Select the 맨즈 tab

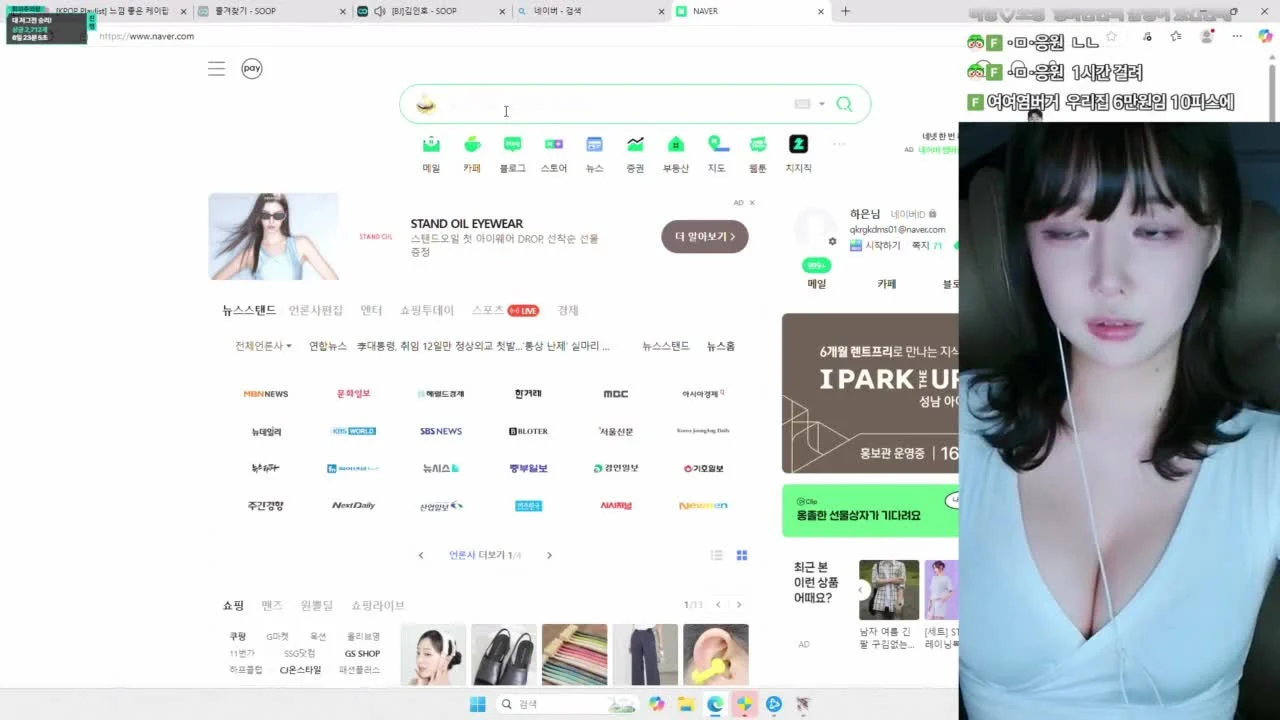[272, 605]
